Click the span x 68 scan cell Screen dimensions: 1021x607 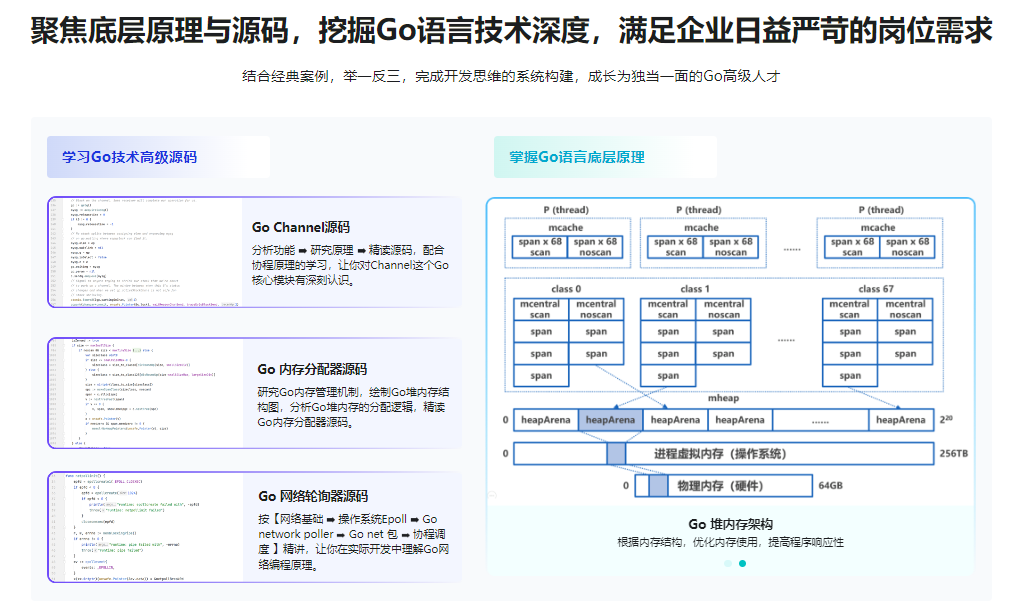coord(540,247)
